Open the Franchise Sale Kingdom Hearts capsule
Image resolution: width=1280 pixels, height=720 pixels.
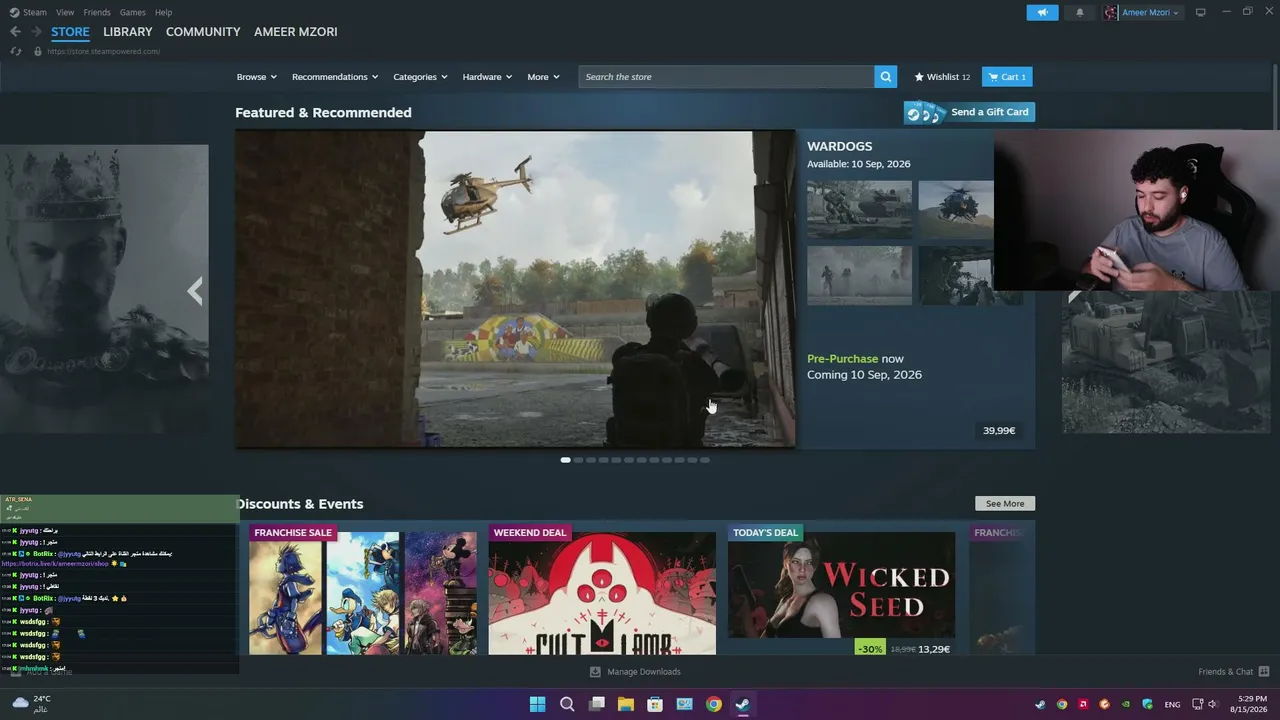click(x=363, y=590)
